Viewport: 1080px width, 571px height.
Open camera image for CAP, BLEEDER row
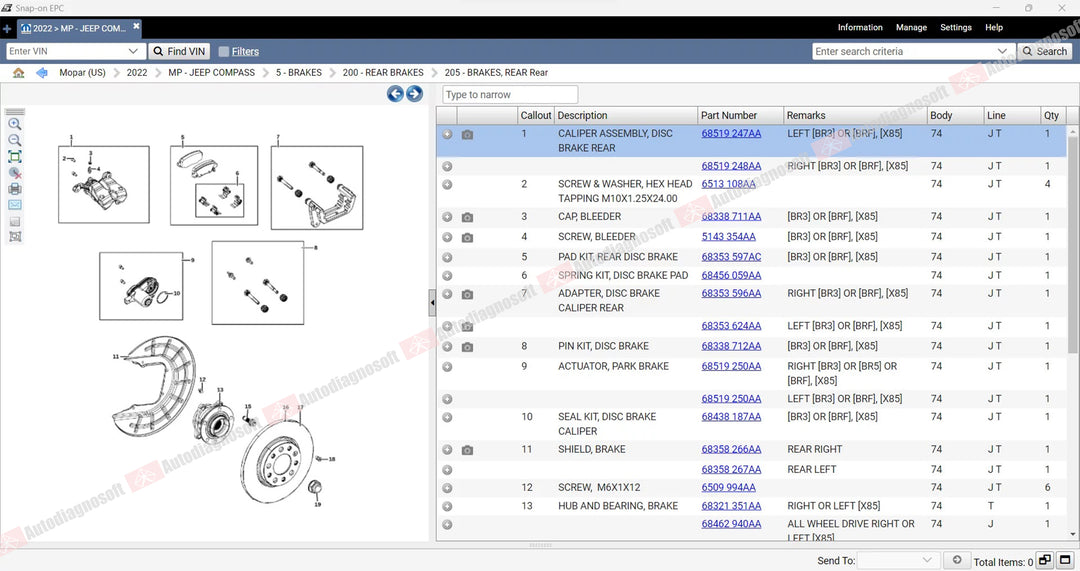(x=467, y=218)
